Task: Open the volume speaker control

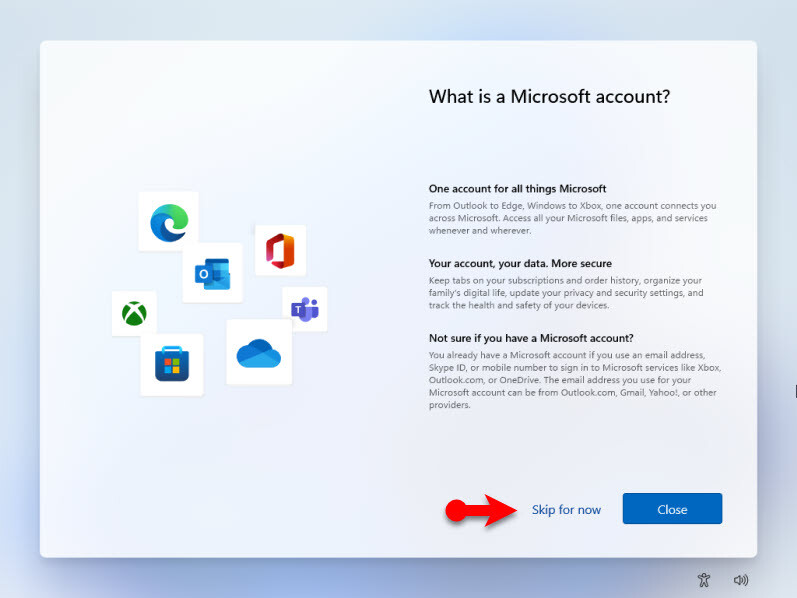Action: pos(741,579)
